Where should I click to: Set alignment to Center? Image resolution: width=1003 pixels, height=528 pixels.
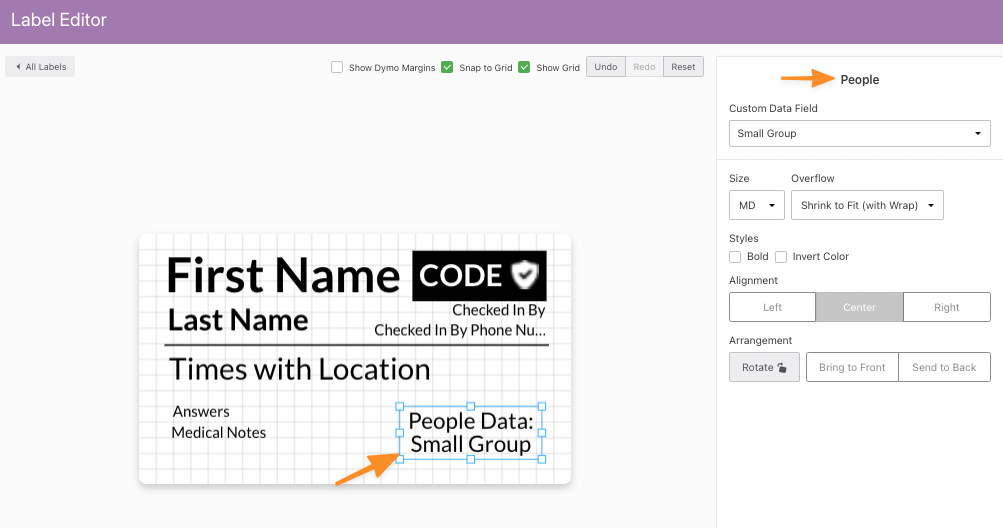[x=859, y=307]
